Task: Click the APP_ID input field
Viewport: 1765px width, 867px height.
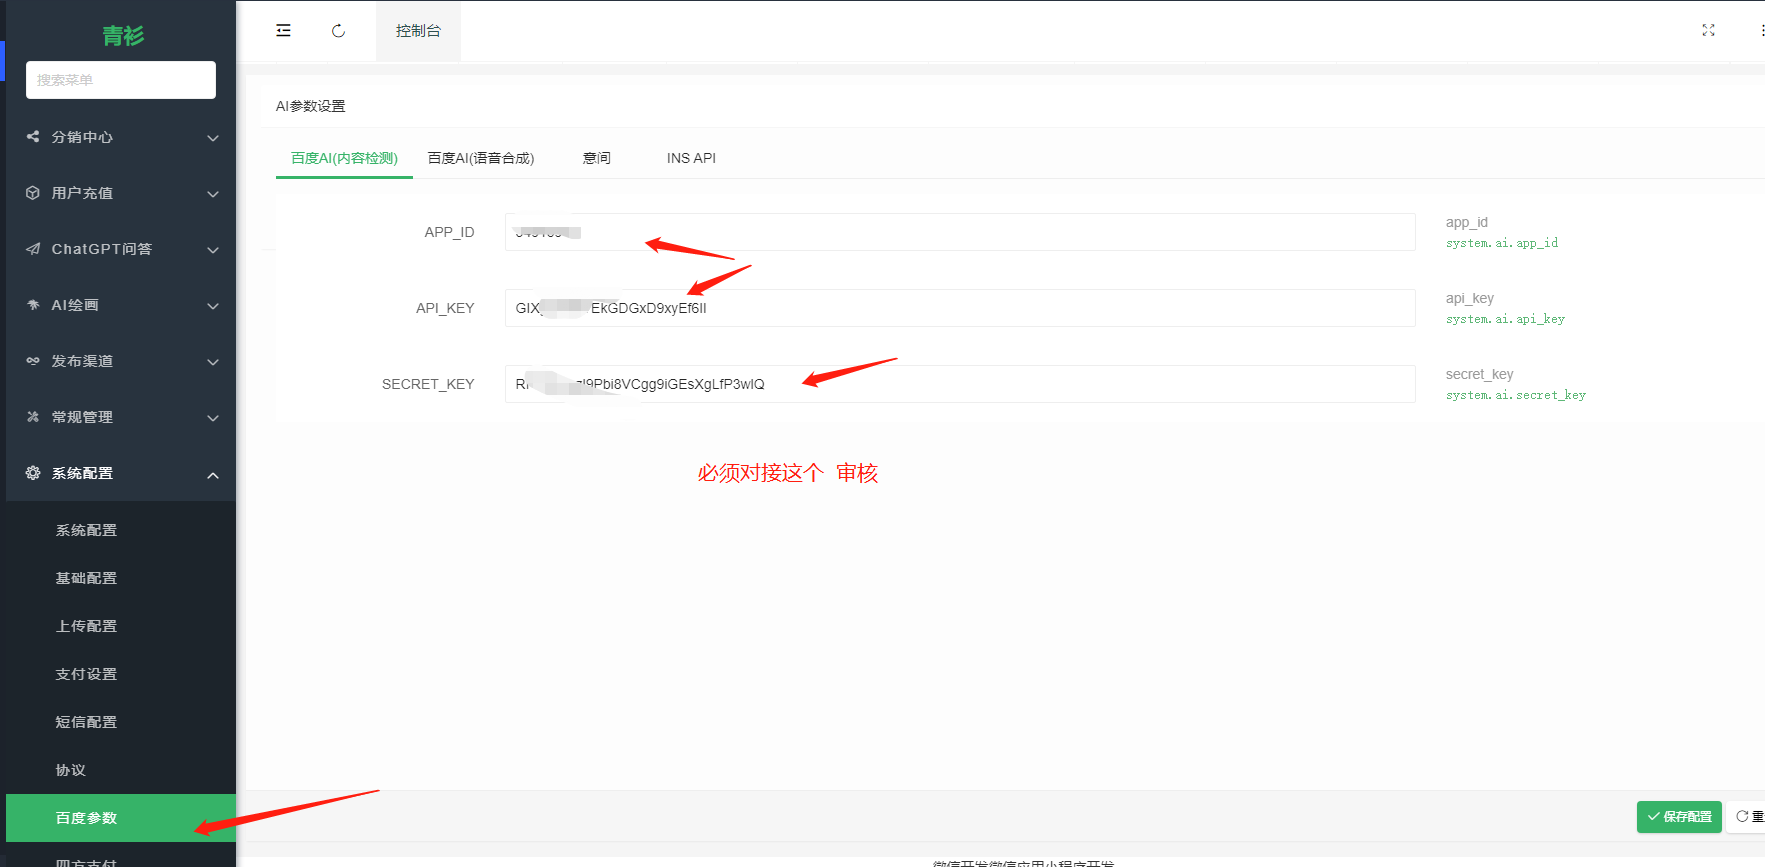Action: tap(960, 232)
